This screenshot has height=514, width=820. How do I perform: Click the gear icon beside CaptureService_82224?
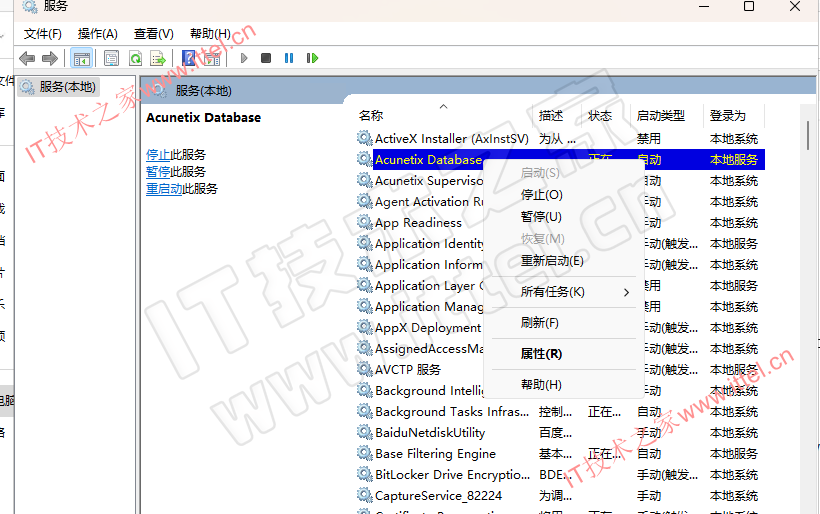pyautogui.click(x=365, y=495)
